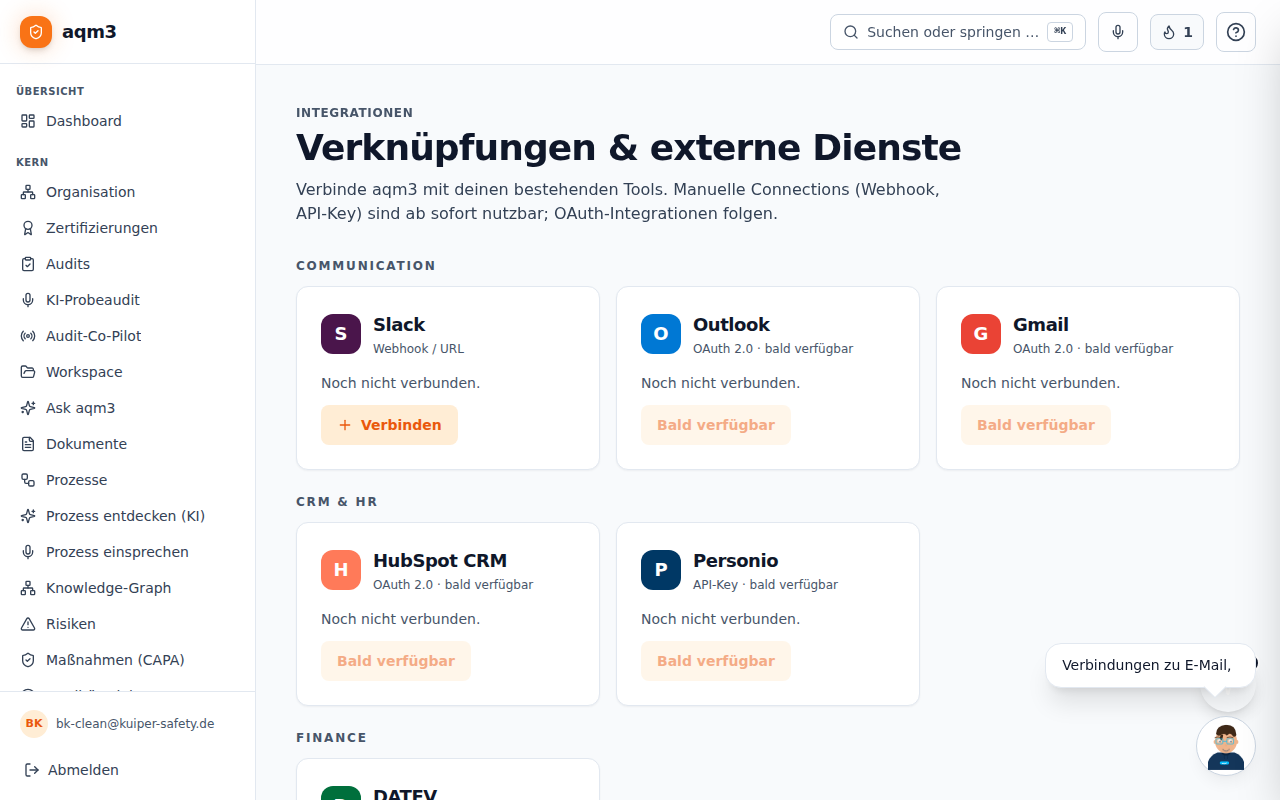Click the Gmail card title
The image size is (1280, 800).
click(x=1041, y=325)
